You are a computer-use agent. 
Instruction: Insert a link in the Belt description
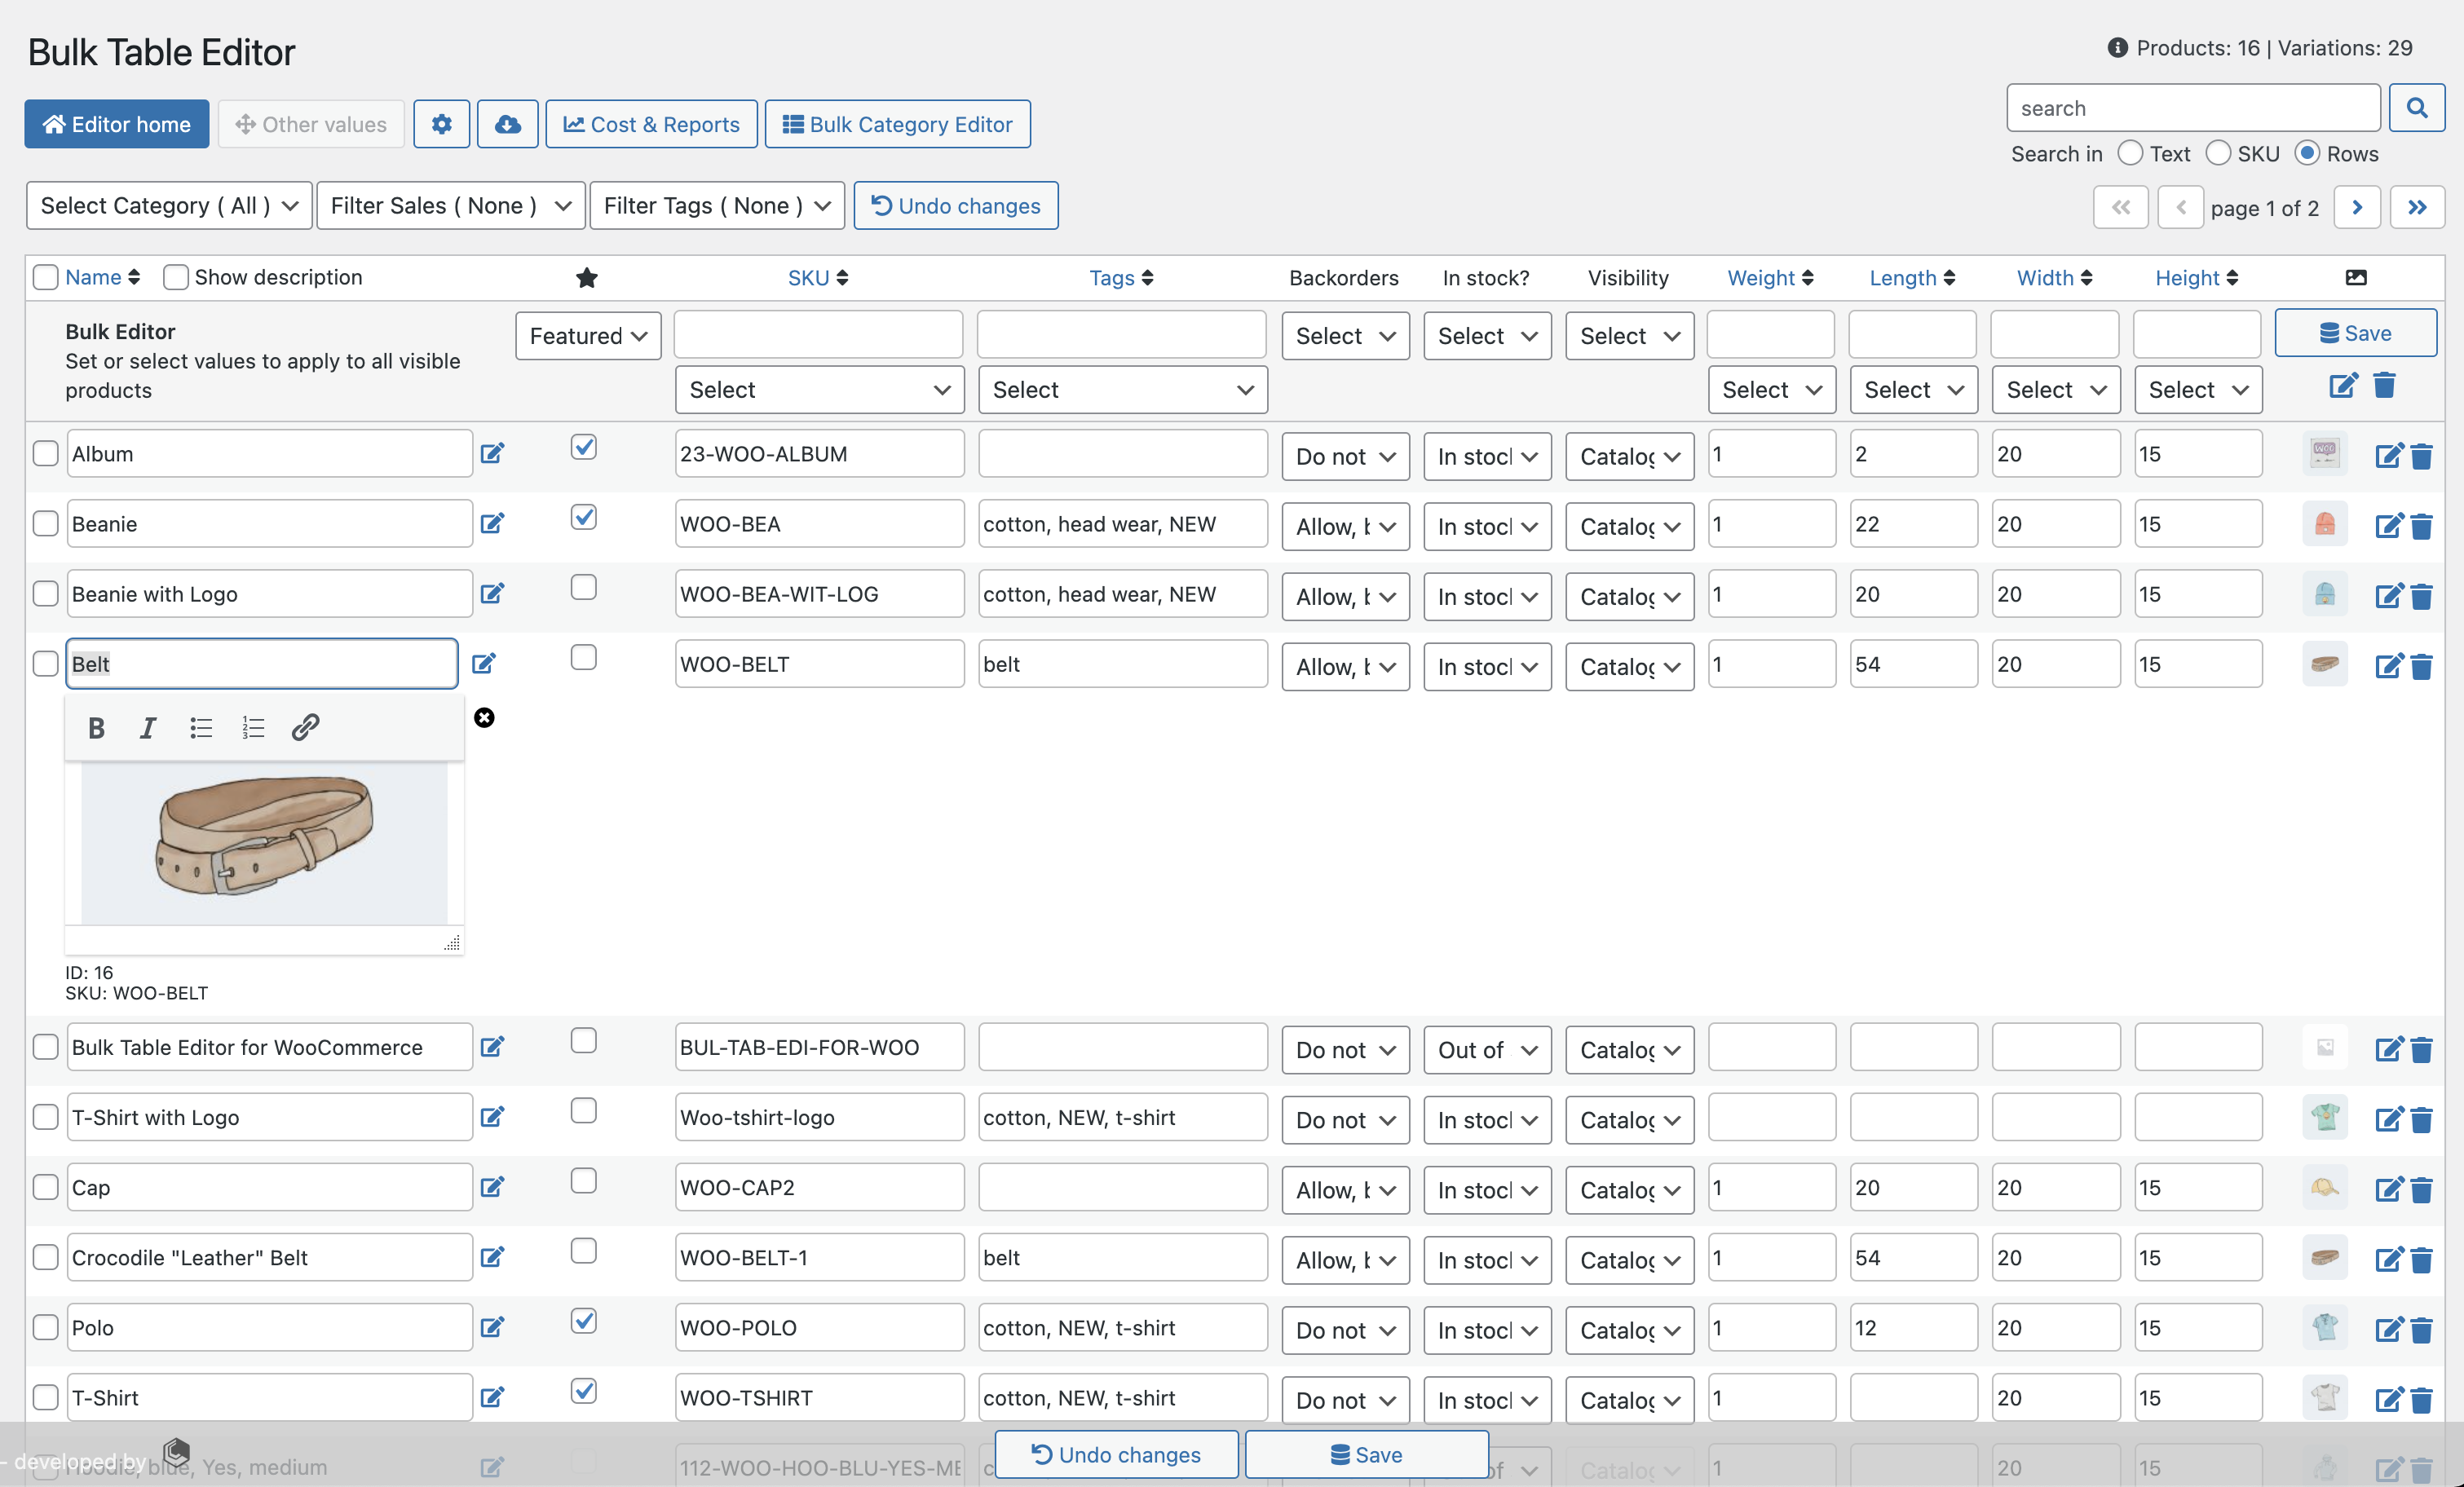[305, 727]
